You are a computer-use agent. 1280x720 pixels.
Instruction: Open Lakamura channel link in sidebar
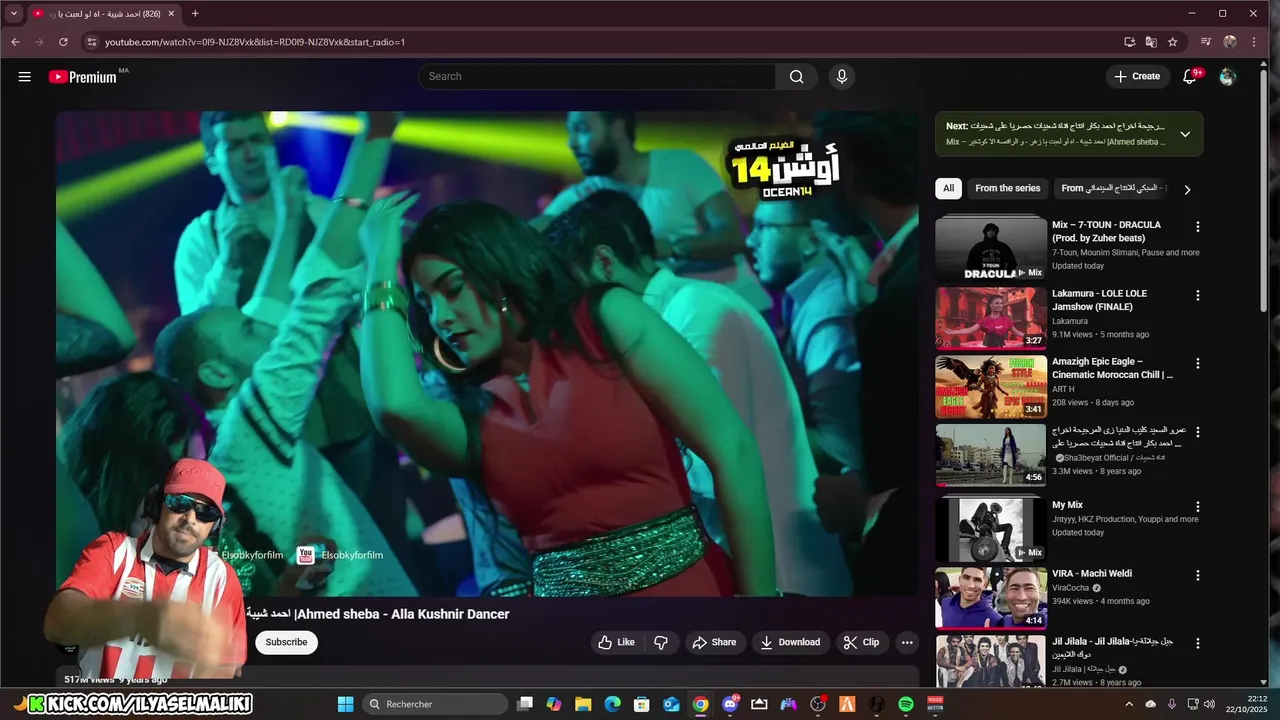click(1070, 321)
